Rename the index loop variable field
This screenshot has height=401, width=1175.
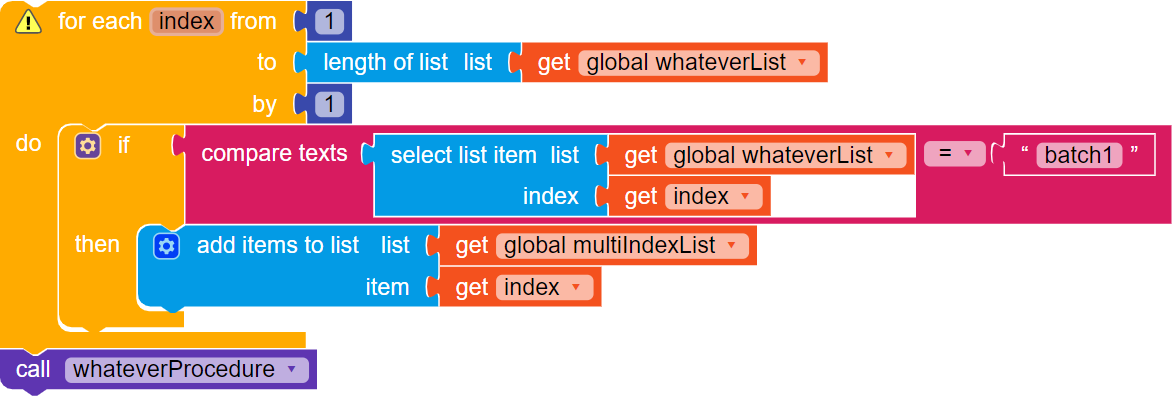pos(186,21)
